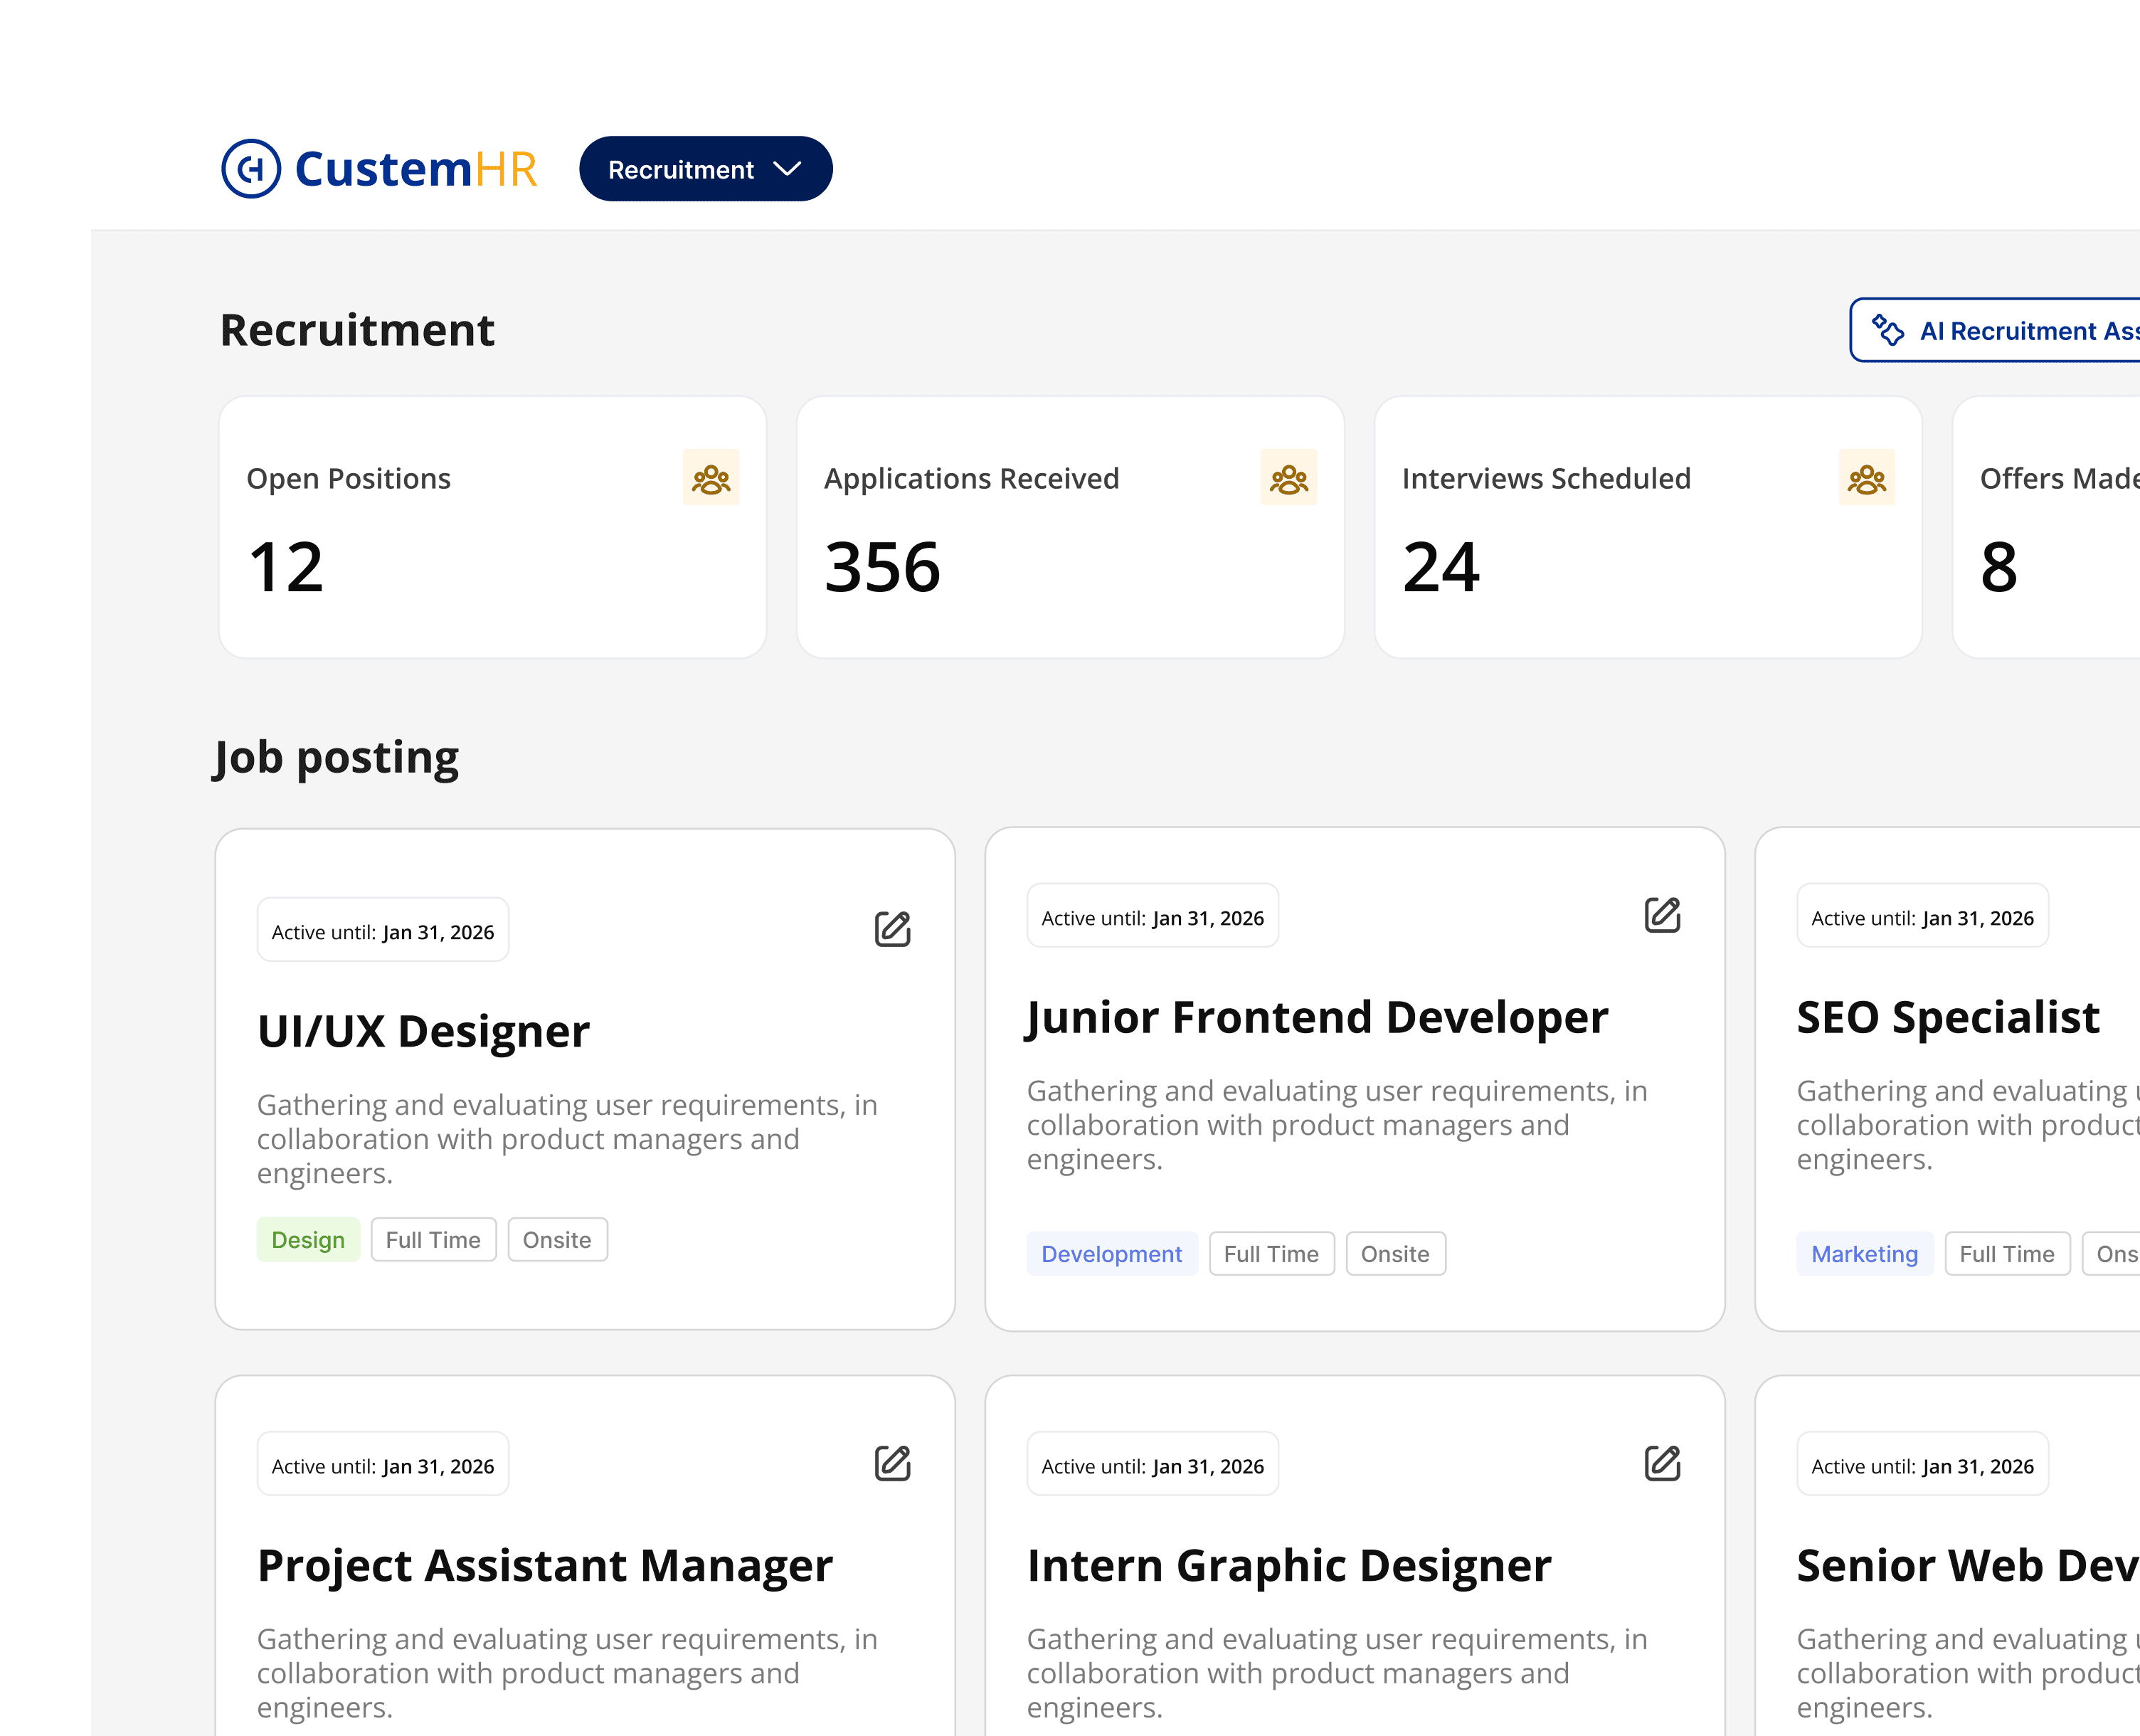Click the Applications Received count 356
Image resolution: width=2140 pixels, height=1736 pixels.
[x=882, y=567]
